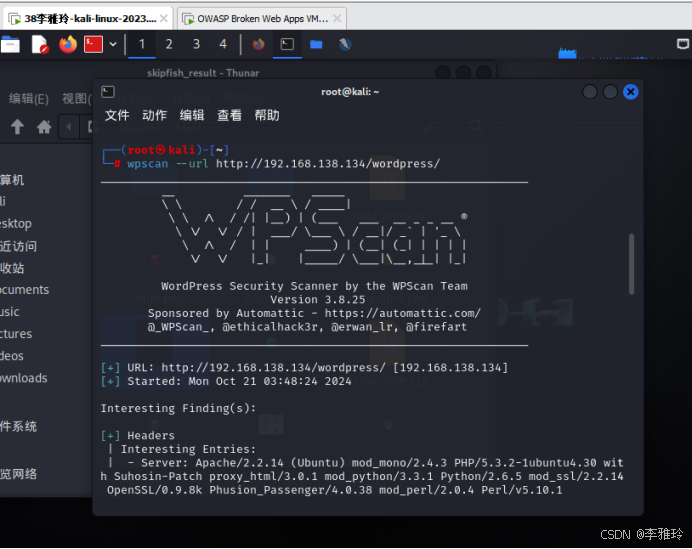Click the https://automattic.com/ URL text

point(402,313)
